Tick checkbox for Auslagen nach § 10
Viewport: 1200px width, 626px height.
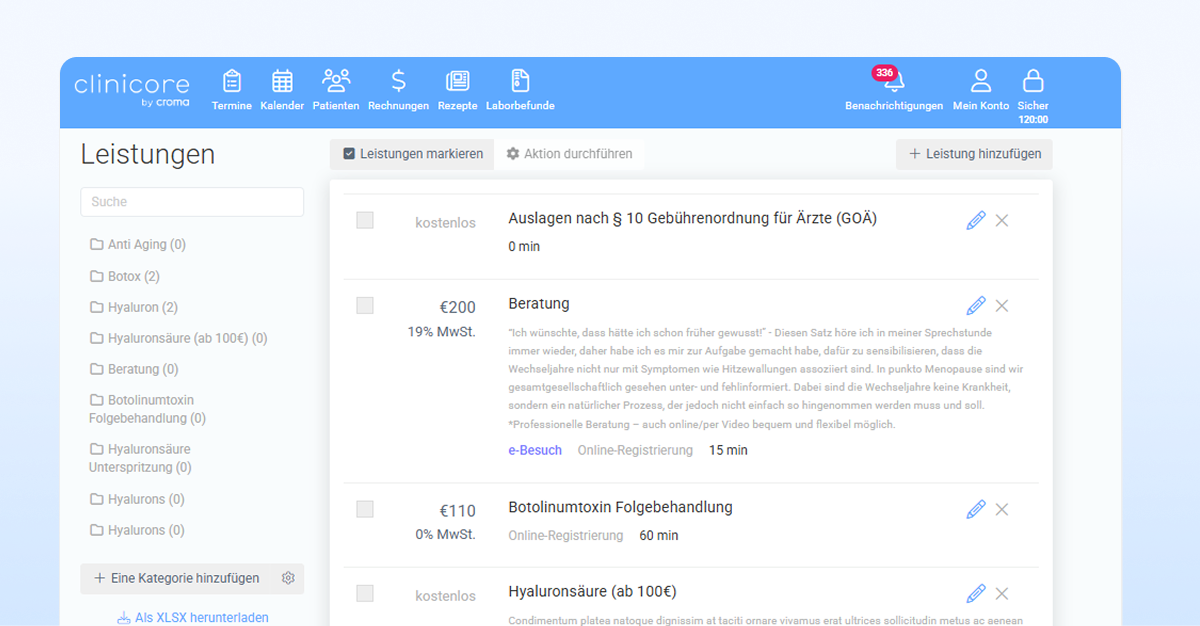point(365,220)
